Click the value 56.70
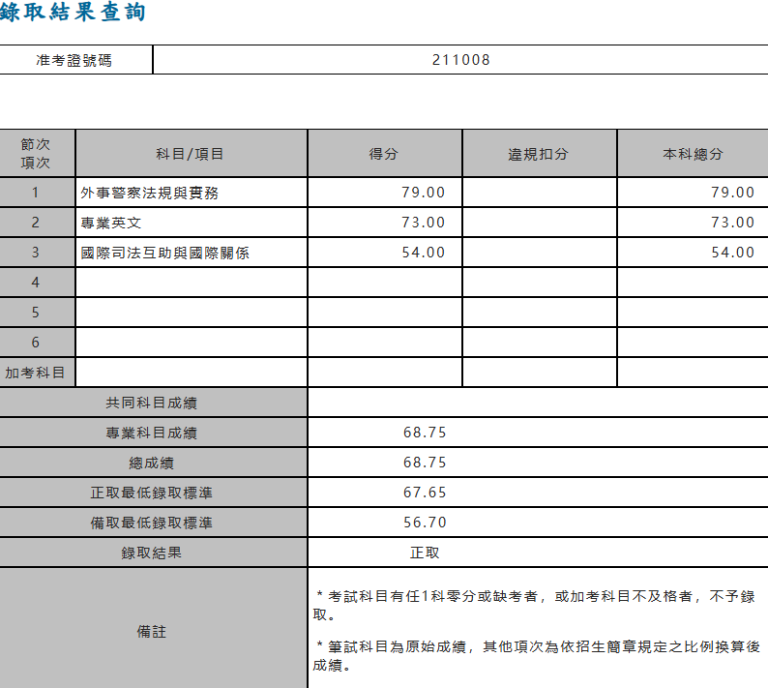Viewport: 768px width, 688px height. 425,522
